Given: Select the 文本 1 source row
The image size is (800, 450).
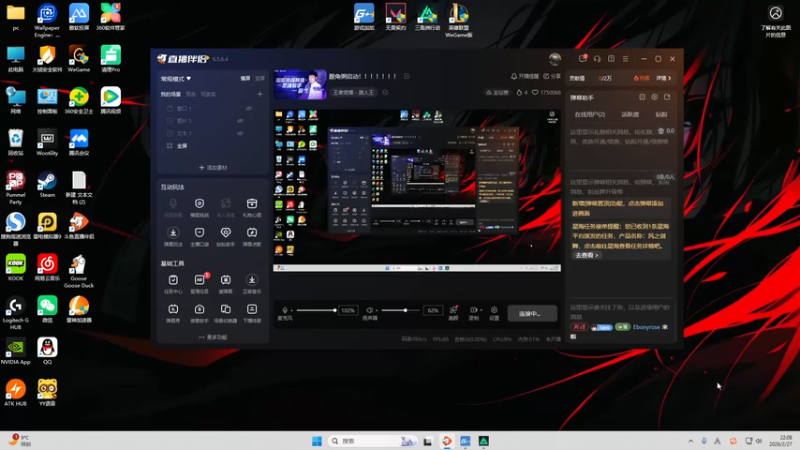Looking at the screenshot, I should pyautogui.click(x=213, y=133).
